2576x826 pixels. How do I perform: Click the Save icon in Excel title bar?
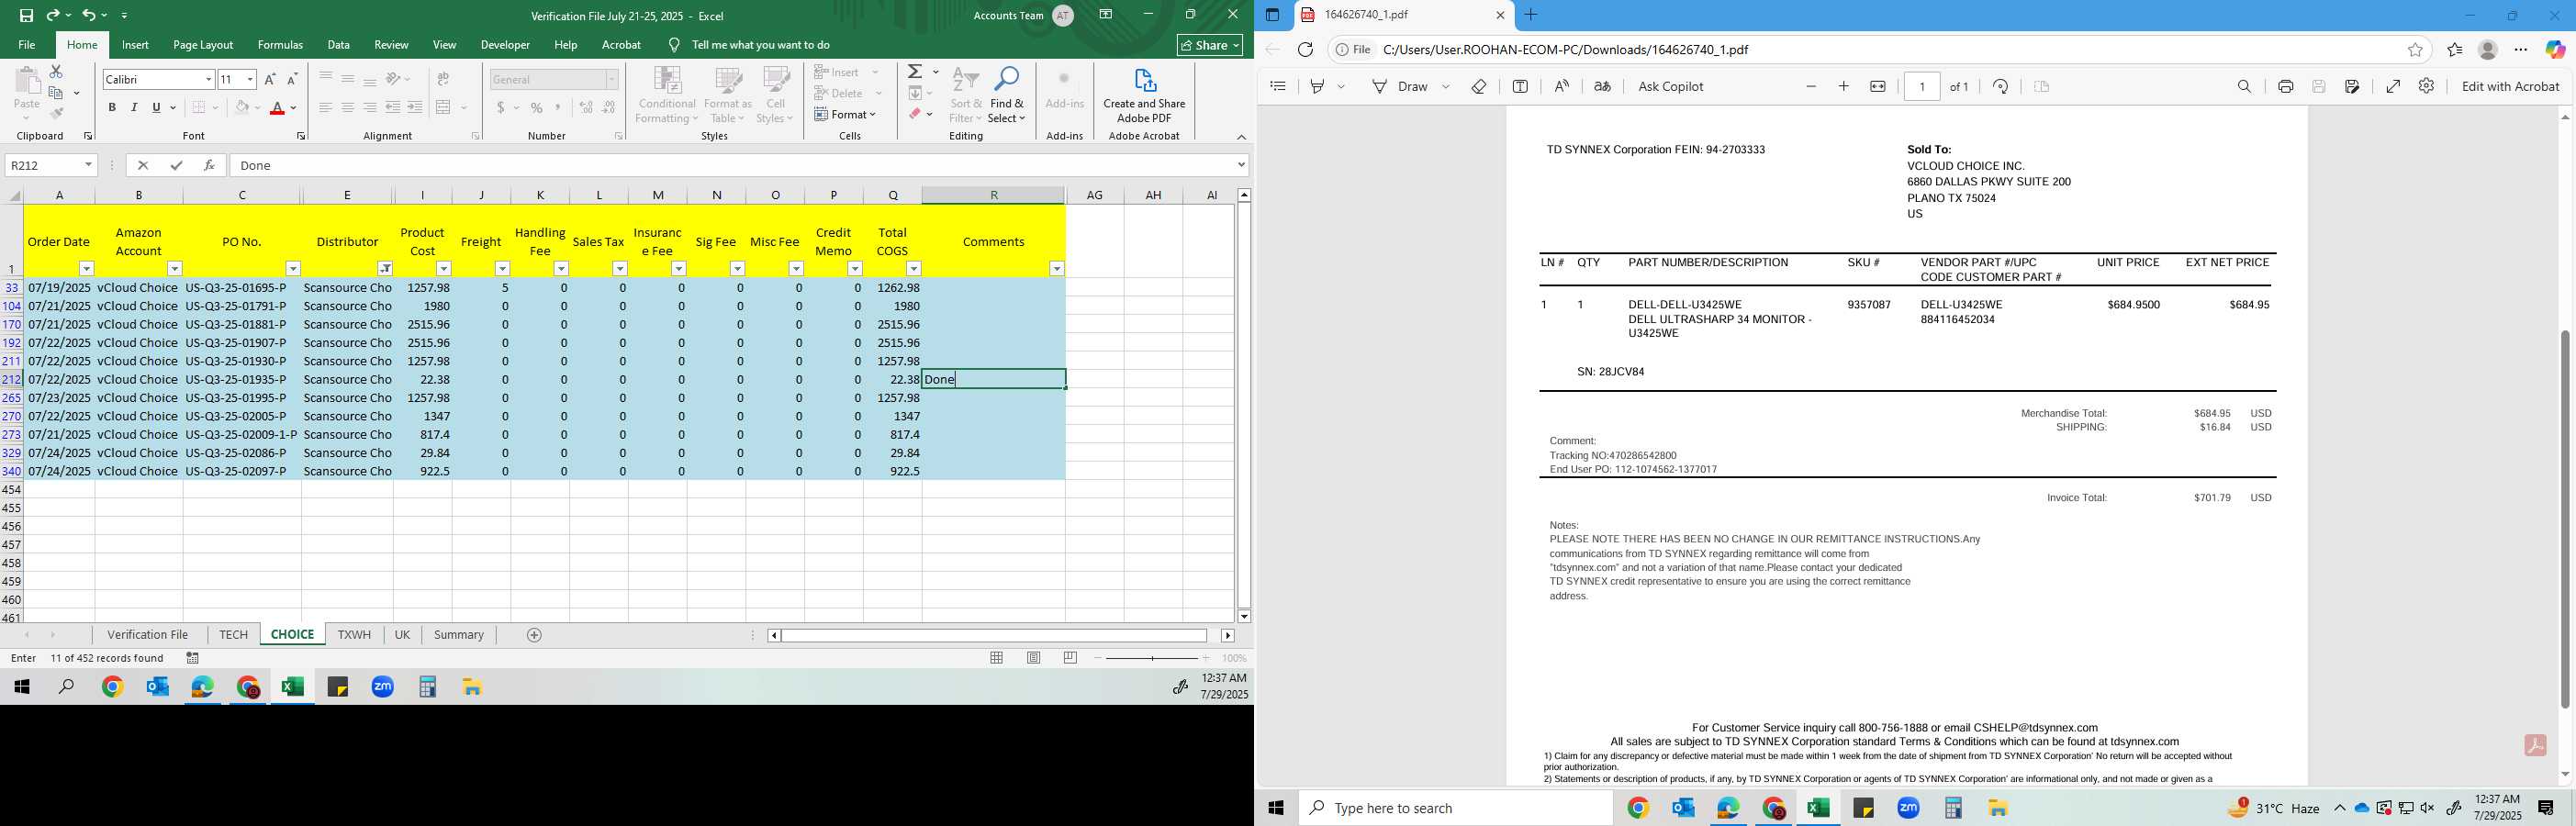26,15
